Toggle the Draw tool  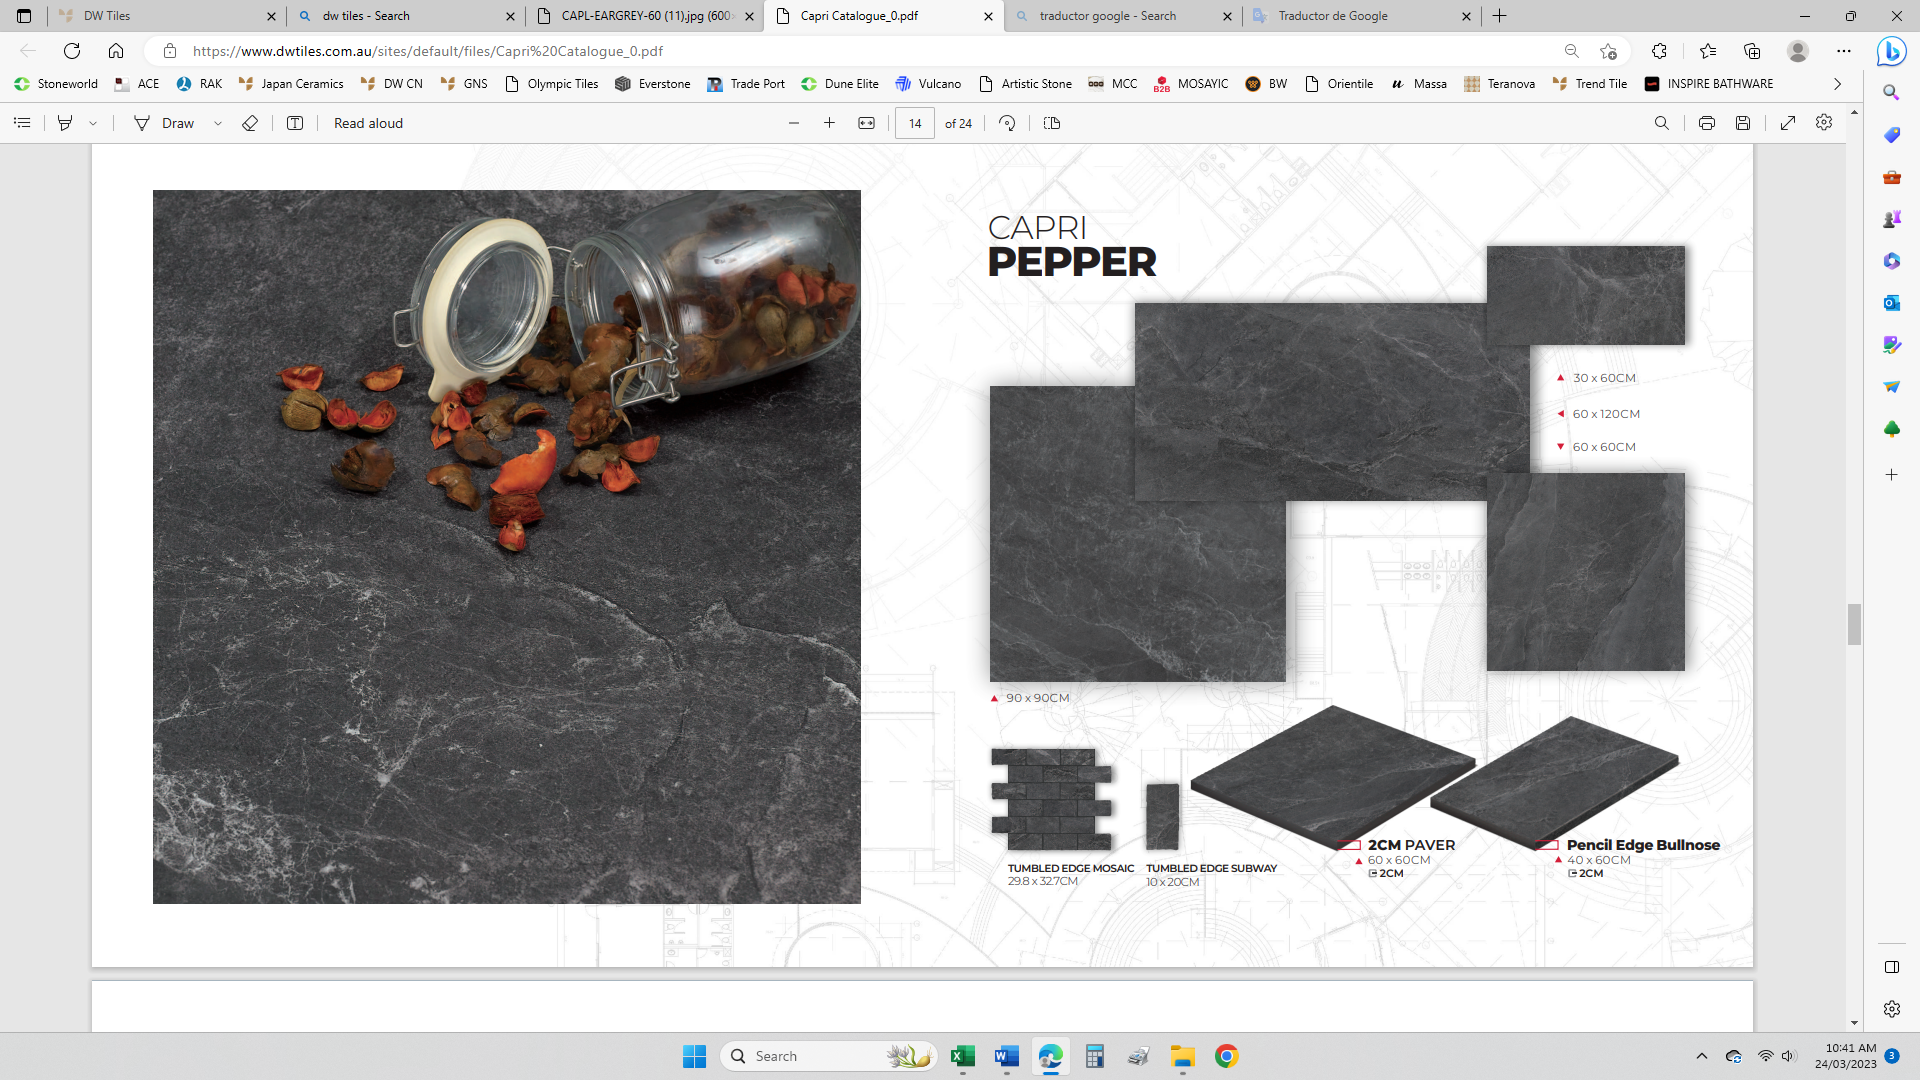(165, 123)
